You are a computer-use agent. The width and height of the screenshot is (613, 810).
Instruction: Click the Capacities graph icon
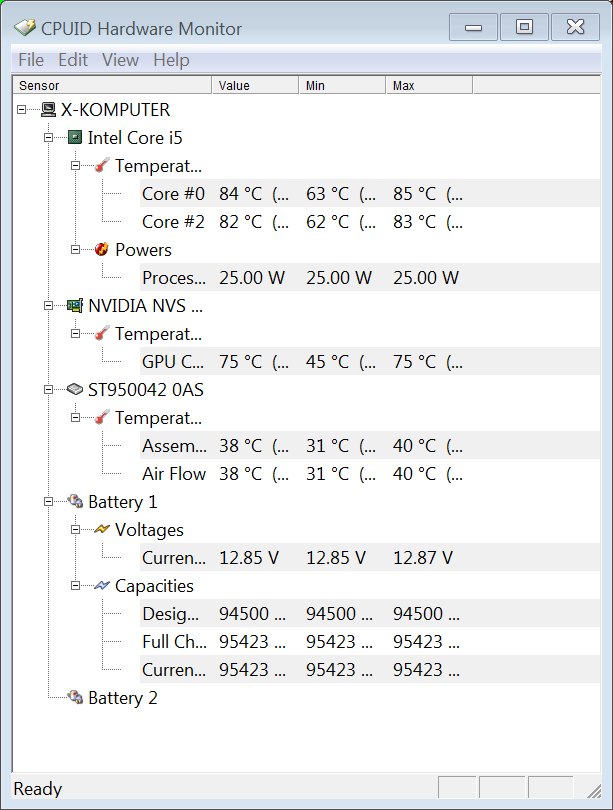pyautogui.click(x=102, y=585)
